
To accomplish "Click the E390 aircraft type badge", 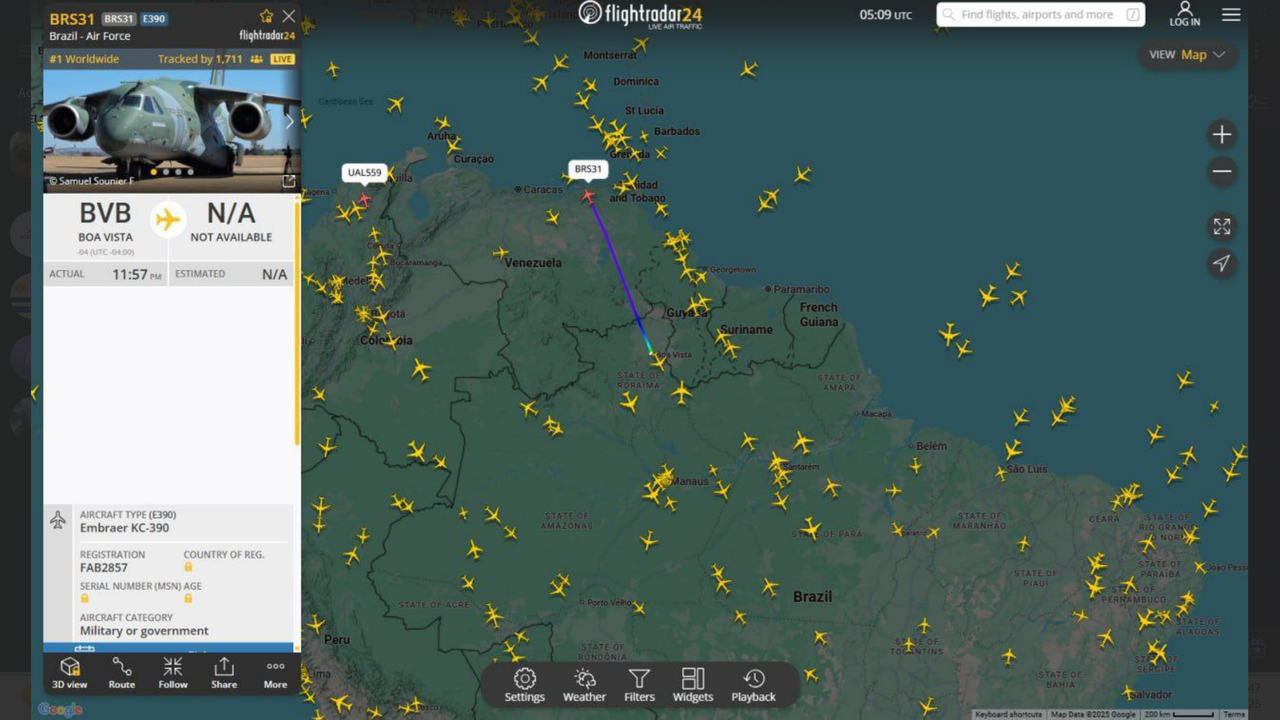I will coord(153,18).
